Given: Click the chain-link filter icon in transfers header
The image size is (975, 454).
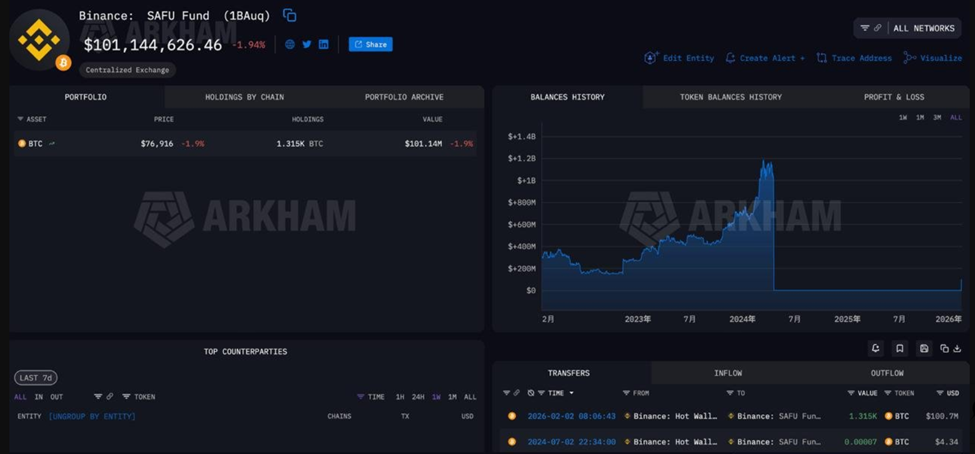Looking at the screenshot, I should coord(516,393).
